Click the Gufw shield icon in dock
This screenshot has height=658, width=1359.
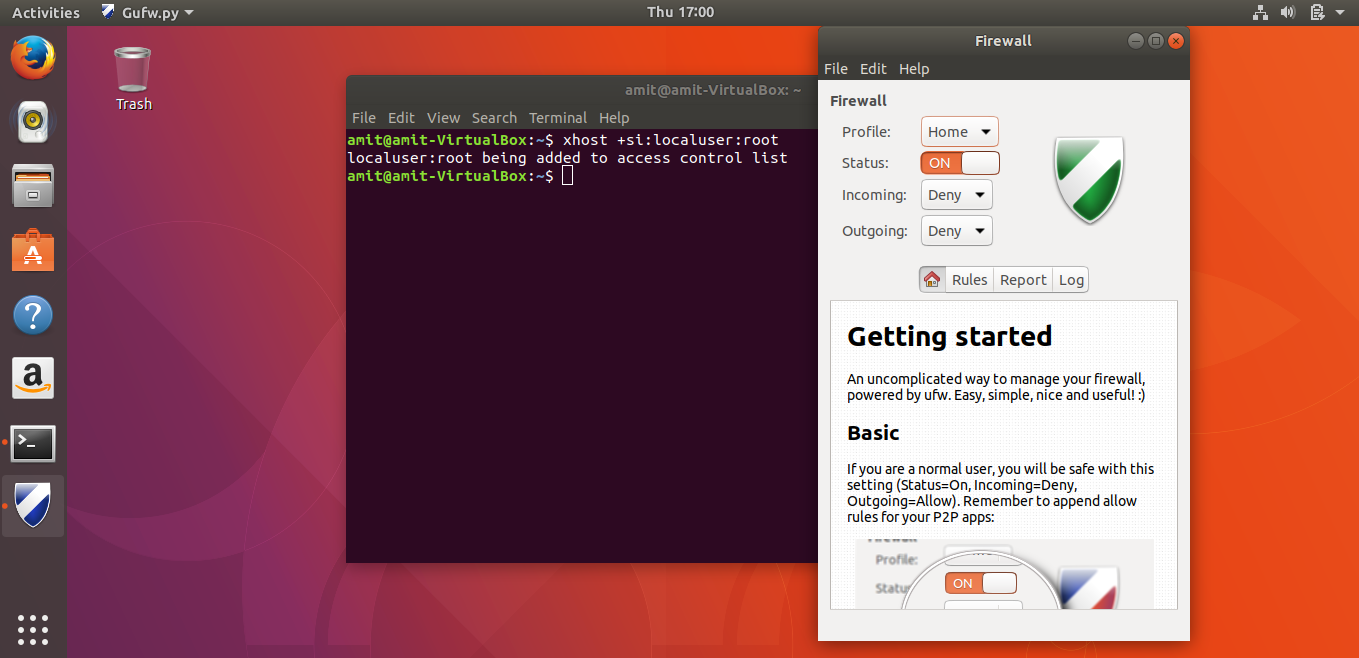click(32, 506)
